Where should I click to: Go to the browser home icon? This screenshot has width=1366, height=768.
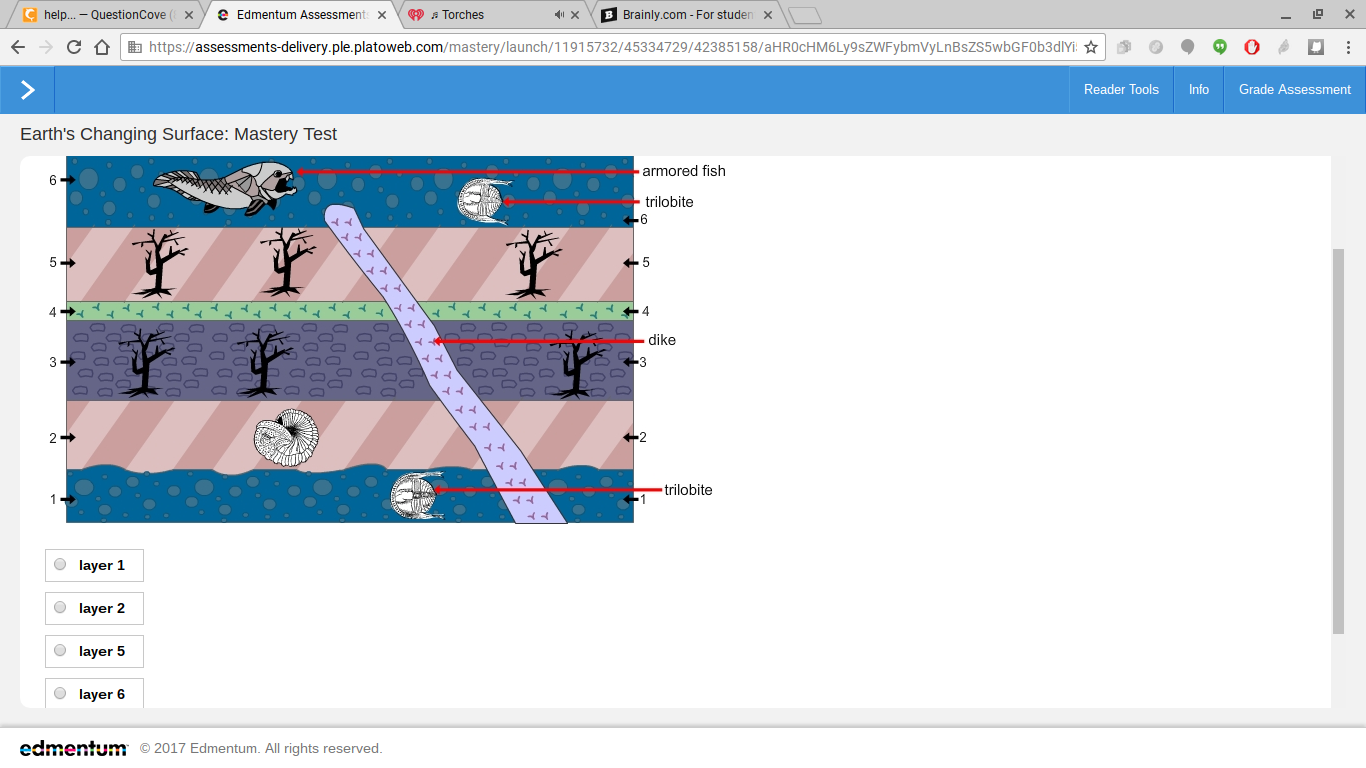tap(102, 47)
